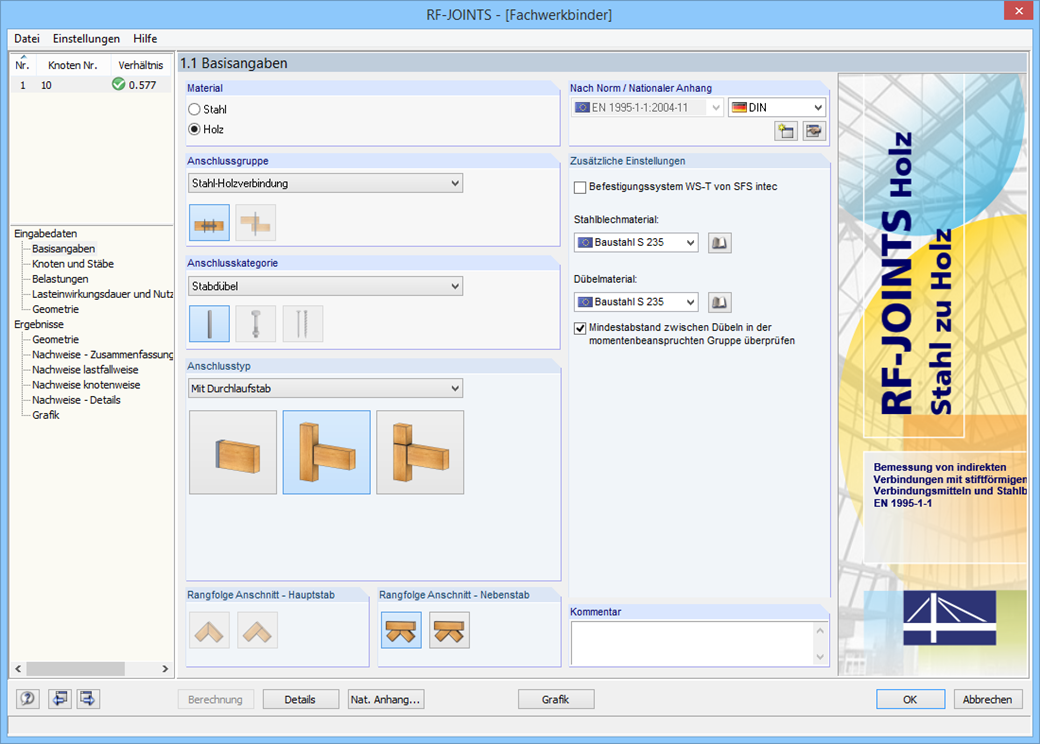Click into the Kommentar text field
The width and height of the screenshot is (1040, 744).
[692, 643]
